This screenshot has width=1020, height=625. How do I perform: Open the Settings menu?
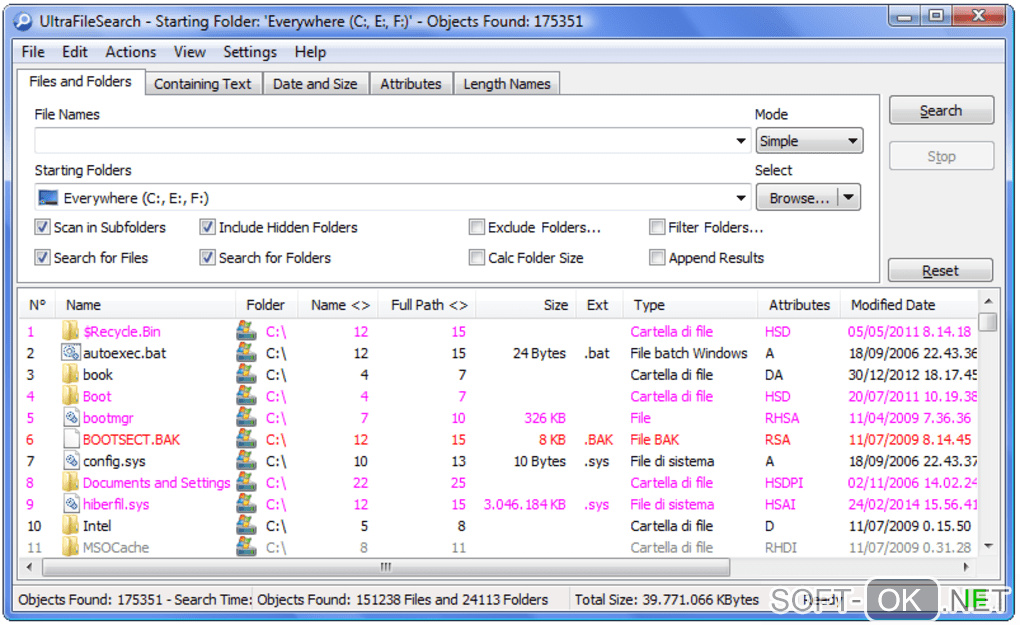250,52
